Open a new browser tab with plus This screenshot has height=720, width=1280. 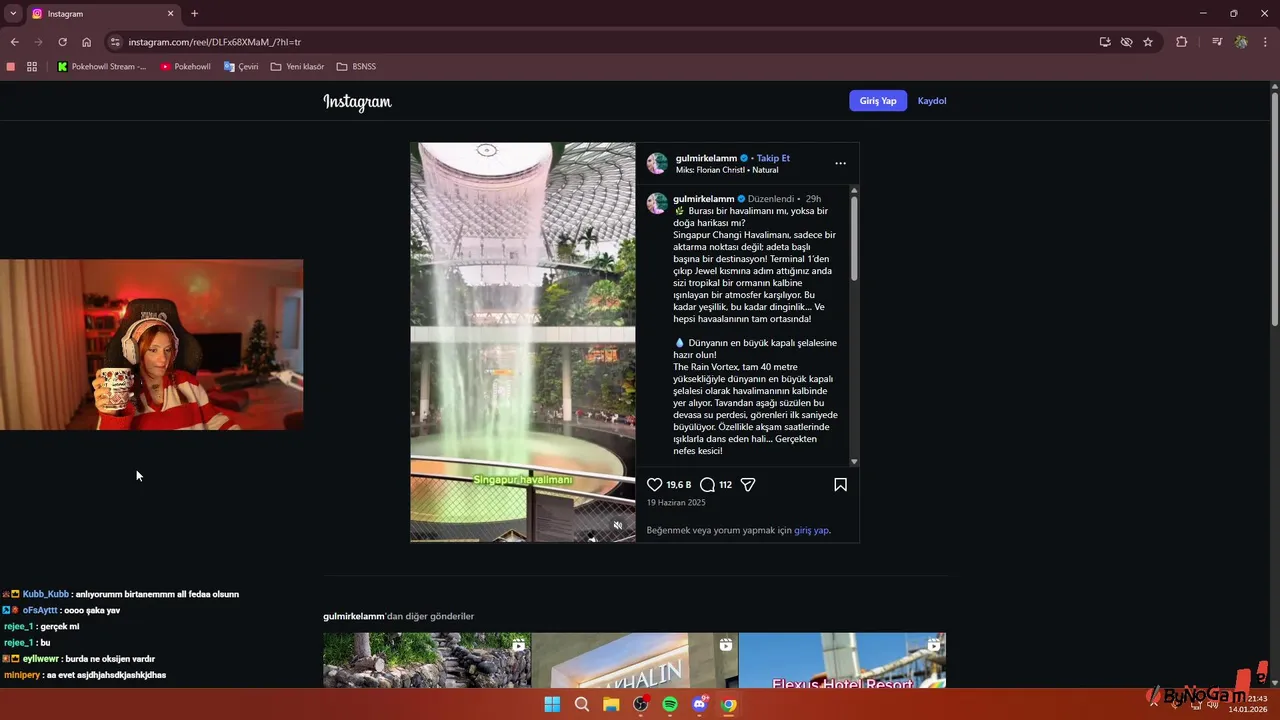[x=195, y=14]
